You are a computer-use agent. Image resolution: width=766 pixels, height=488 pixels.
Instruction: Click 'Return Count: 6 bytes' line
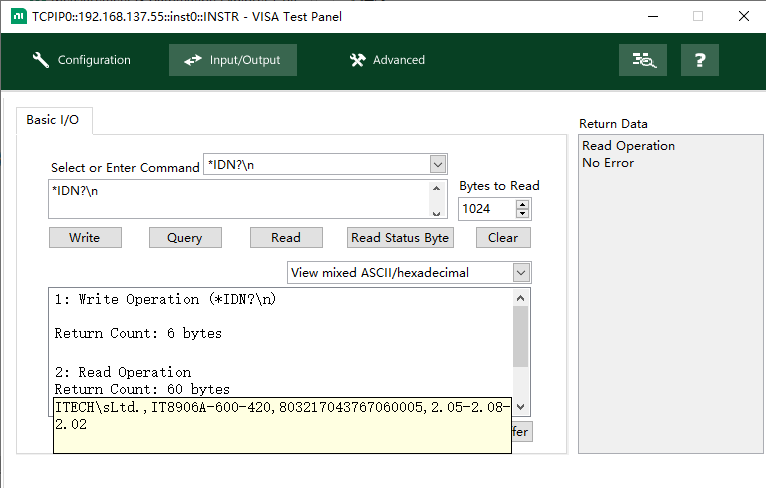pyautogui.click(x=138, y=334)
